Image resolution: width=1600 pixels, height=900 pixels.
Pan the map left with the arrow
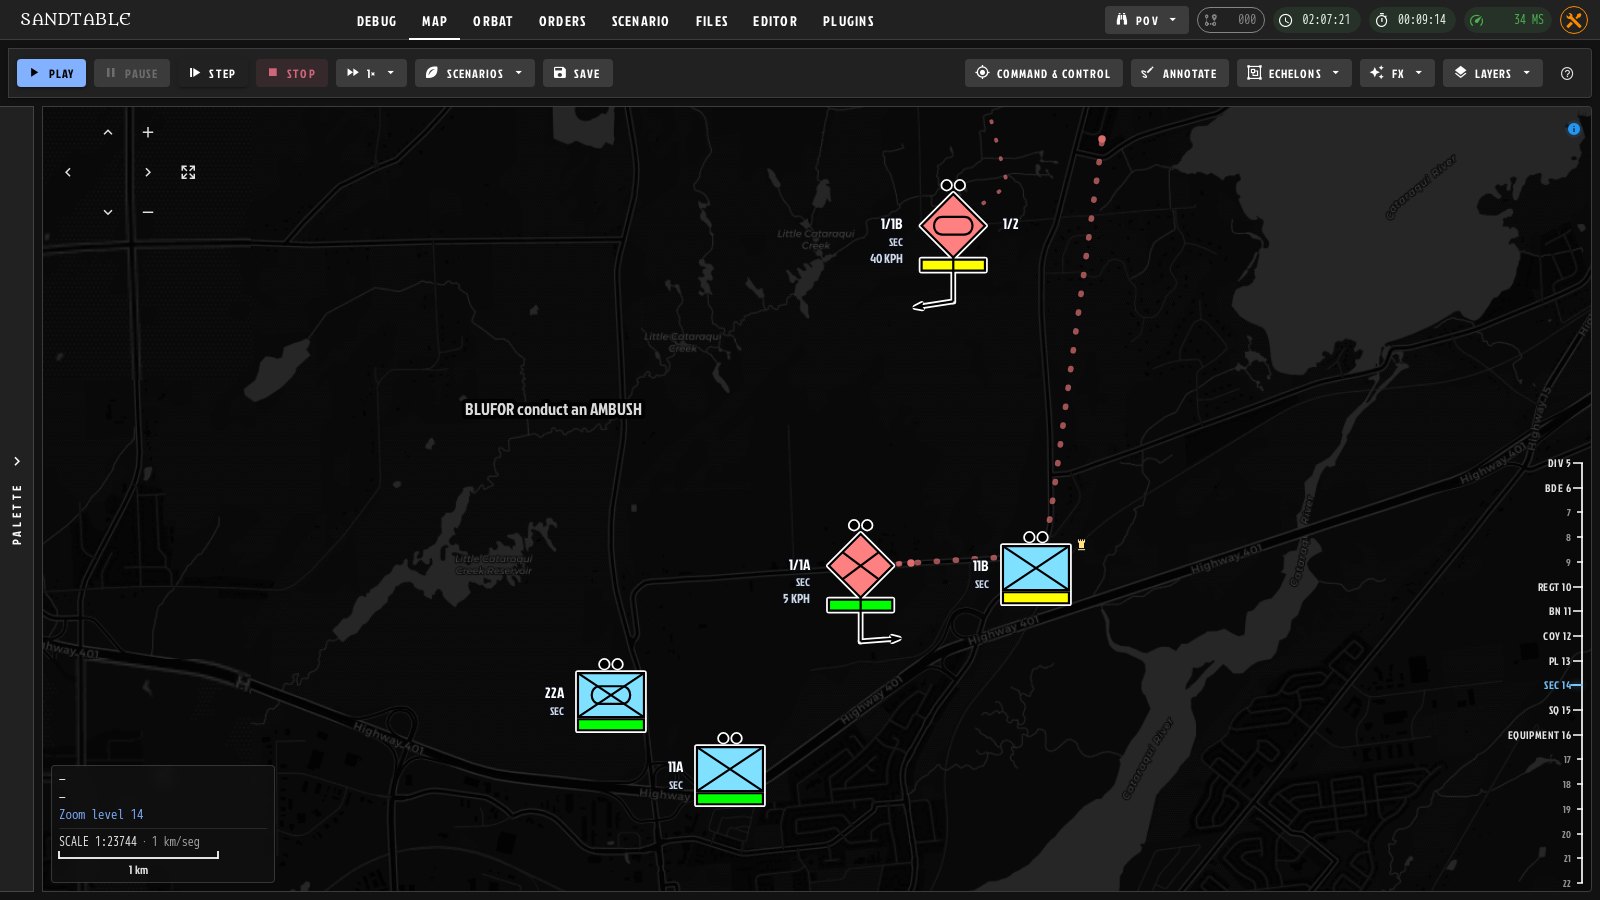68,173
